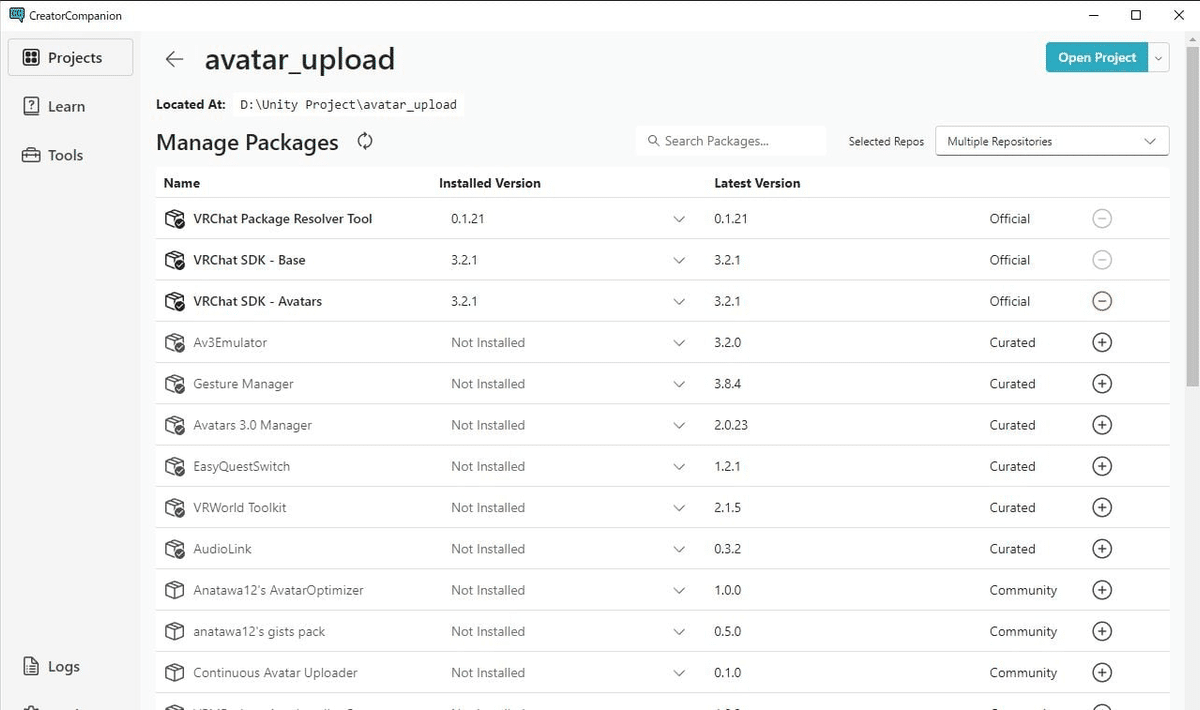Click package icon of EasyQuestSwitch row
1200x710 pixels.
(175, 466)
